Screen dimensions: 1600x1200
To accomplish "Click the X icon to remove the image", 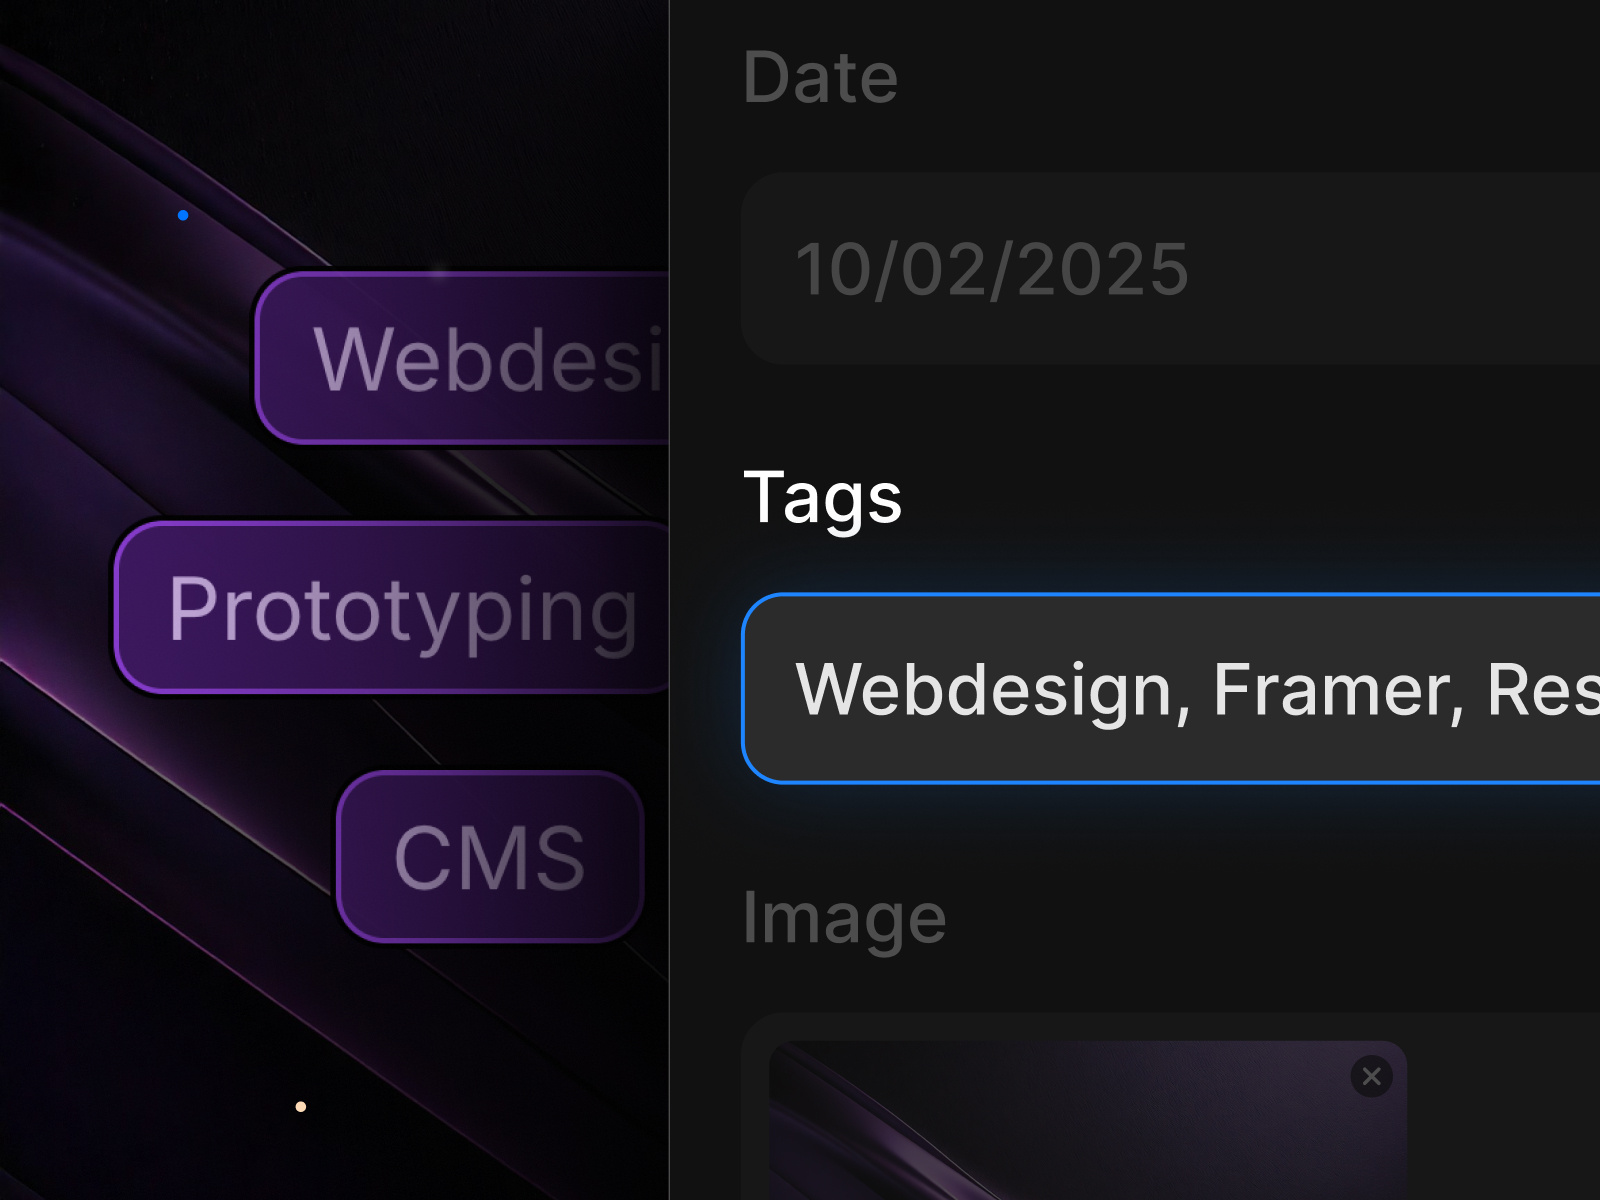I will (x=1371, y=1077).
